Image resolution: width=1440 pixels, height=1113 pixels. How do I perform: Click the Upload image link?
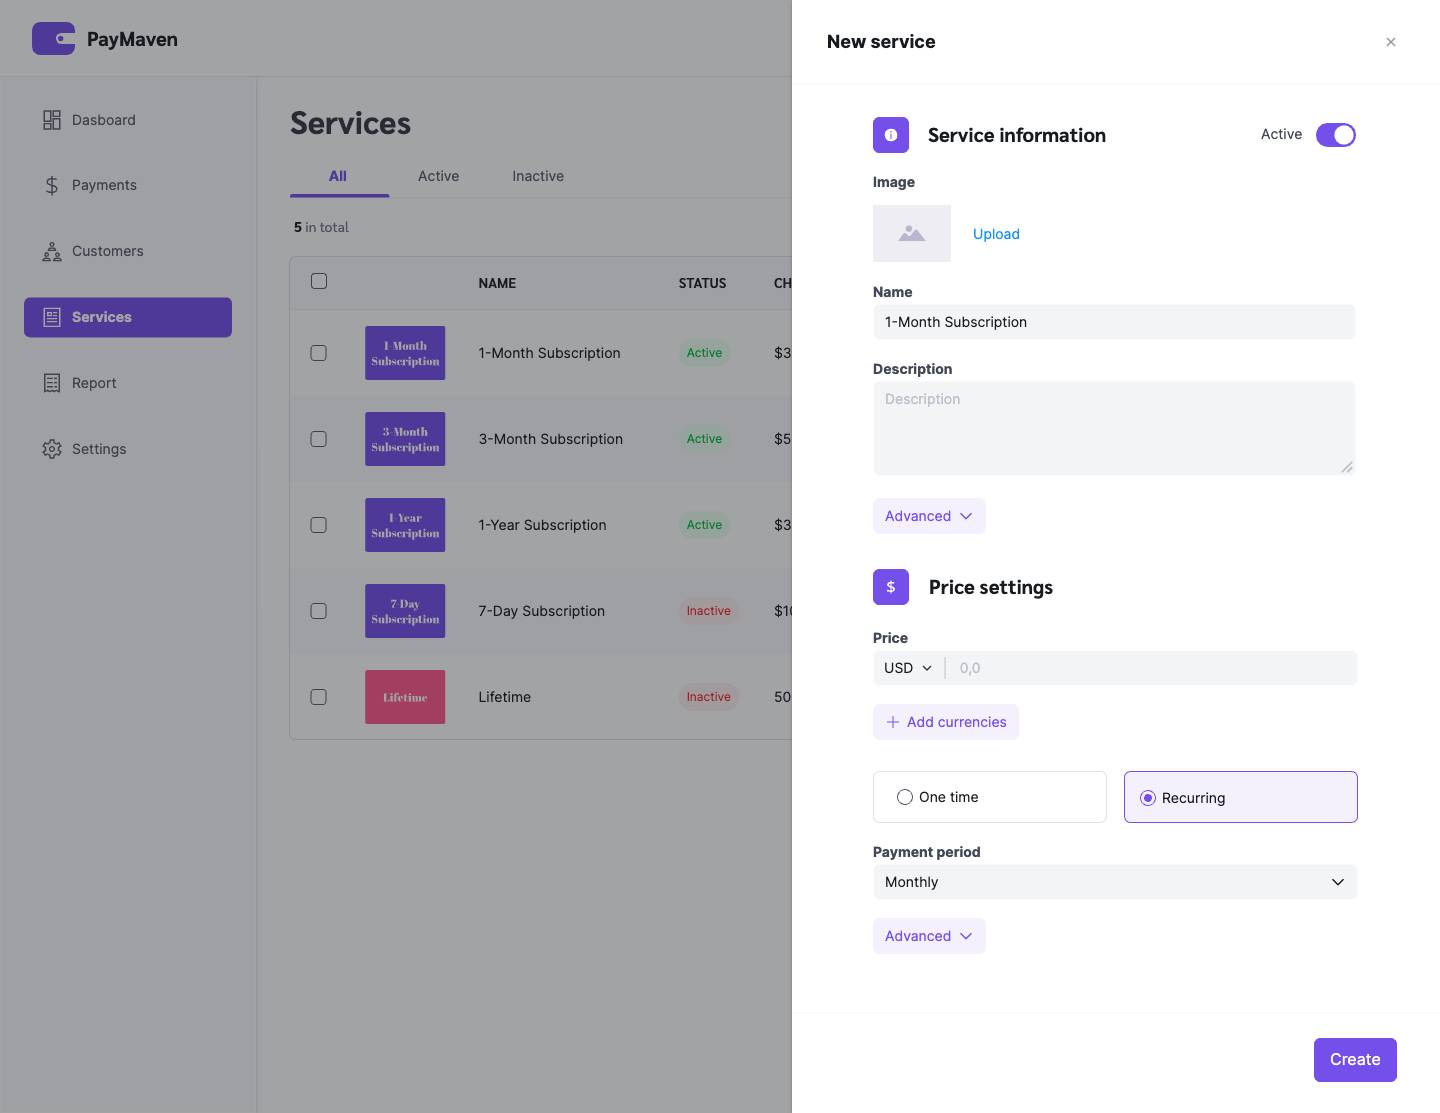click(996, 234)
